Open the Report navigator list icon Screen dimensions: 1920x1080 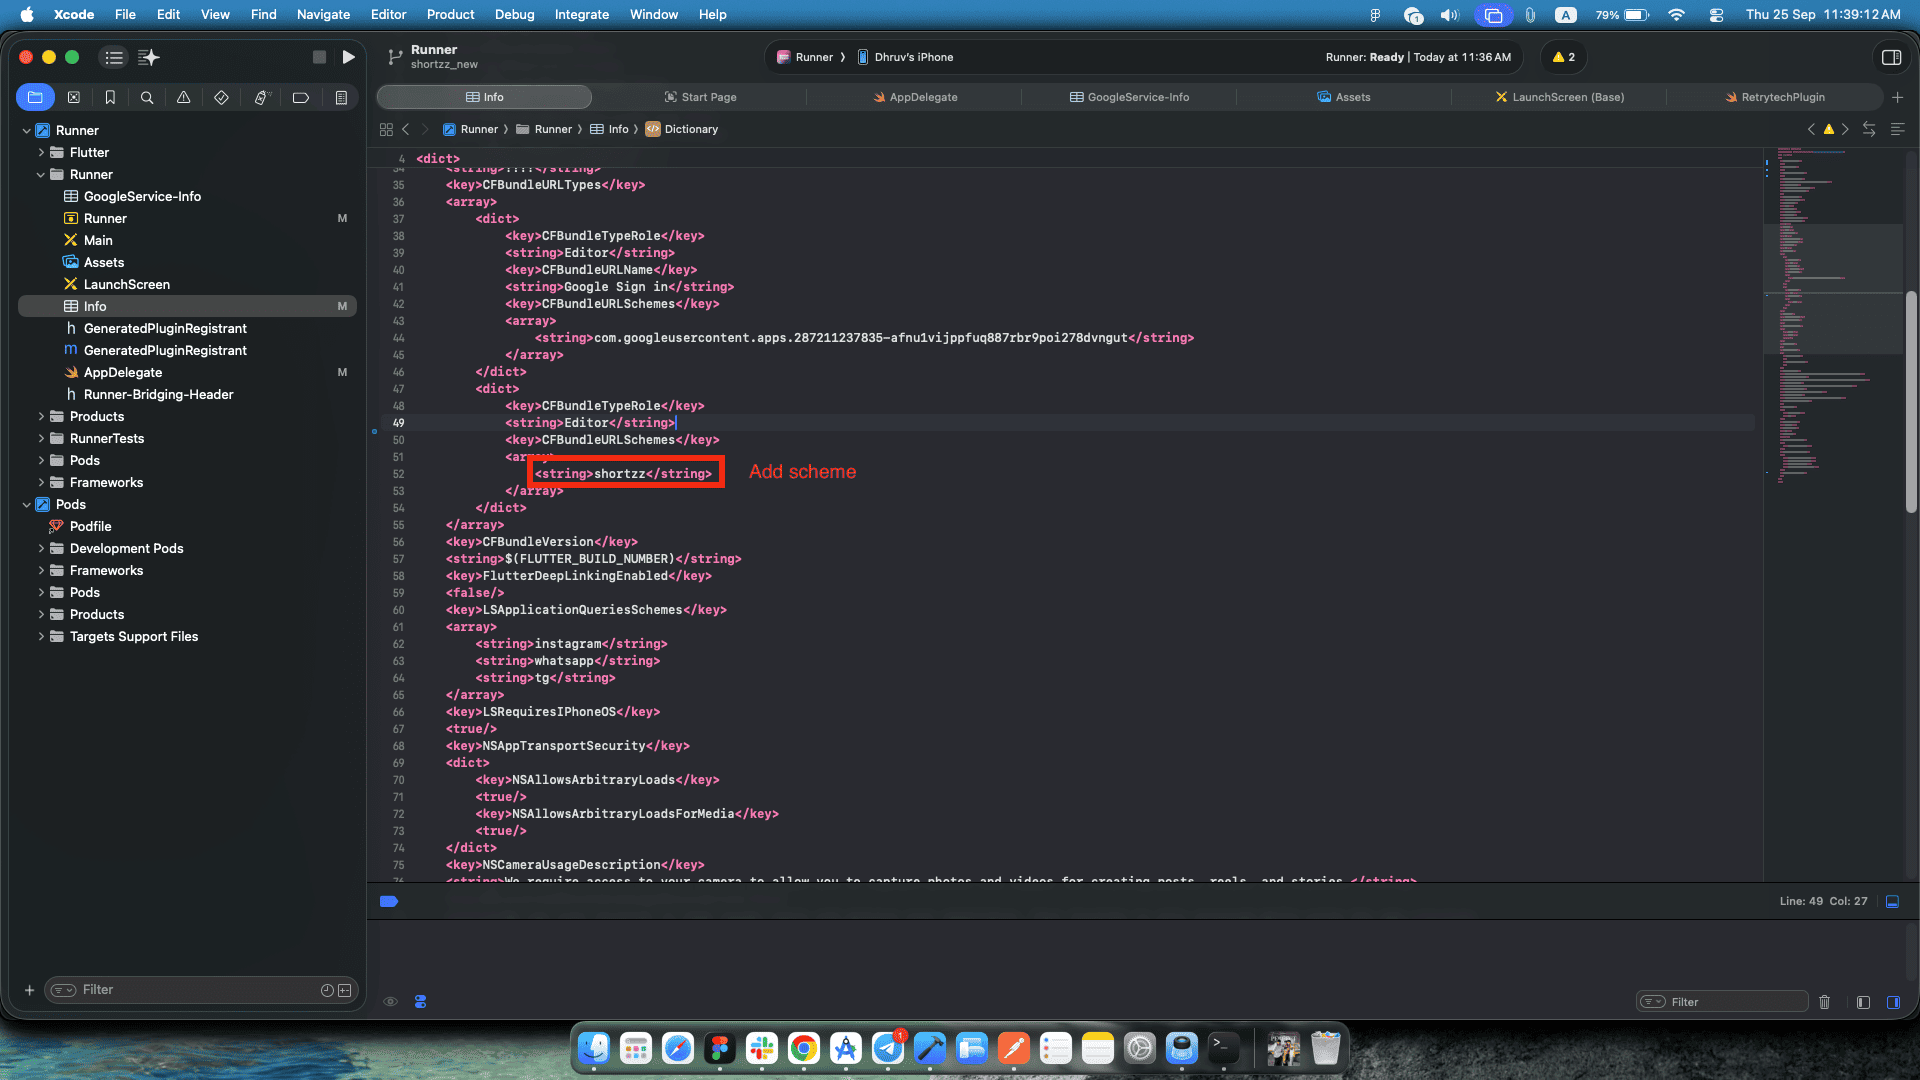click(x=340, y=97)
